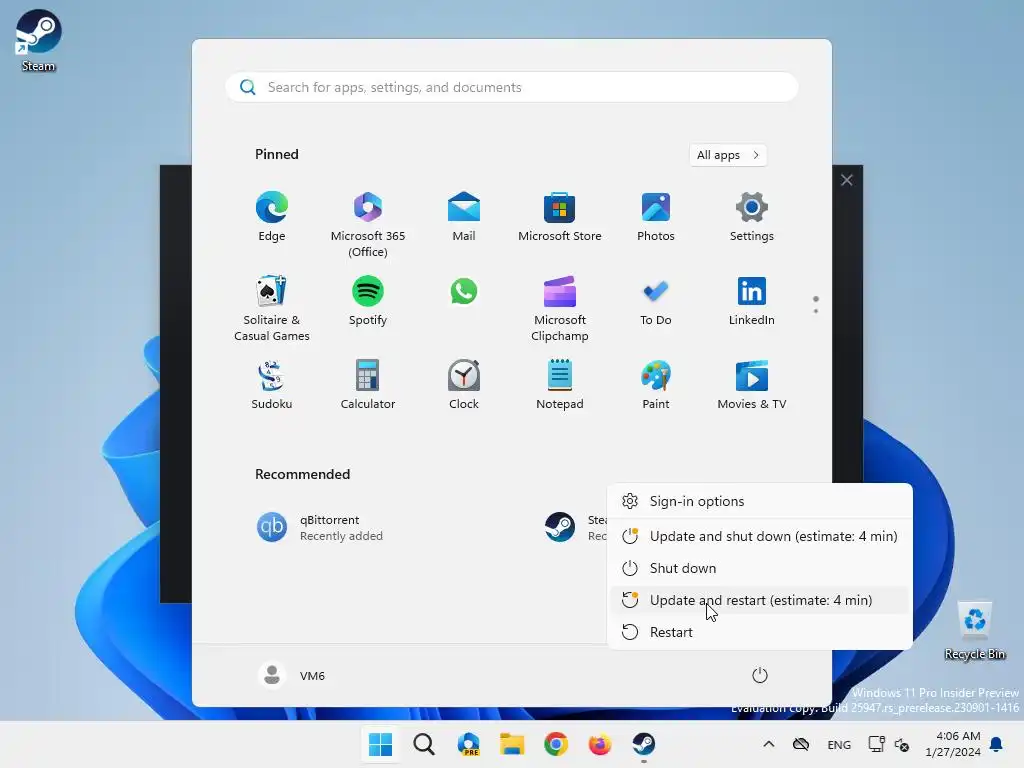Launch Firefox from the taskbar

tap(600, 744)
